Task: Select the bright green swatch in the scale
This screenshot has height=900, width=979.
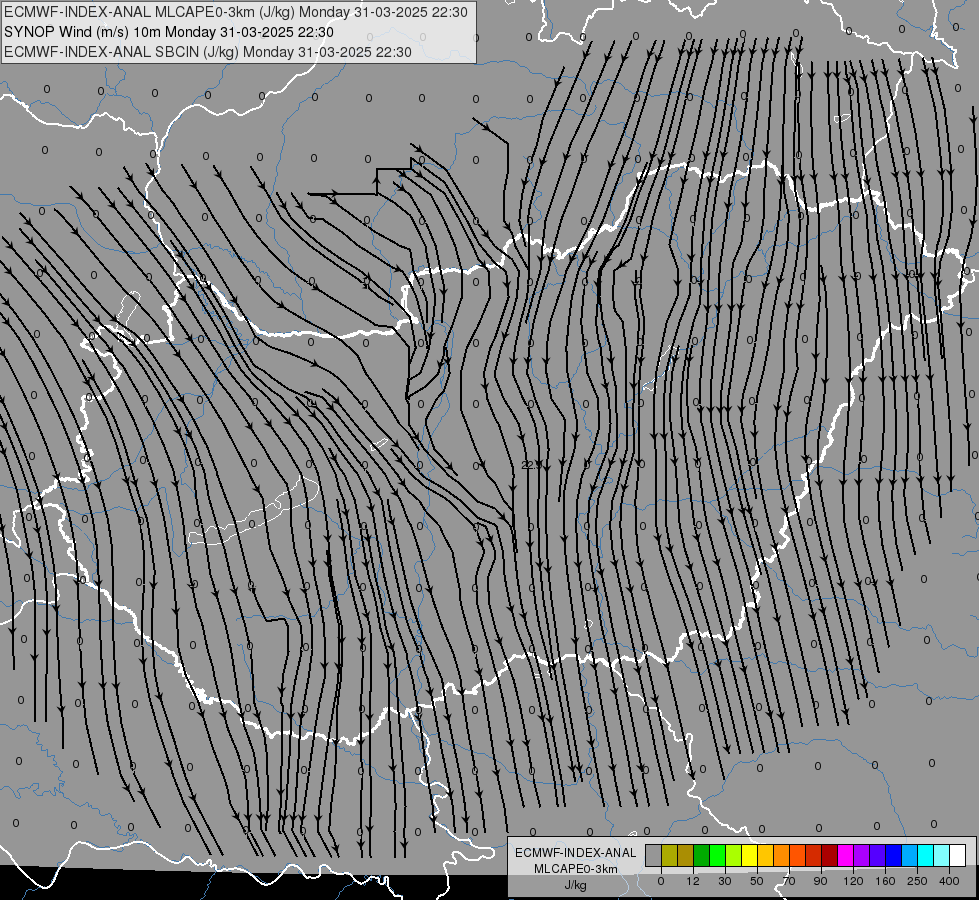Action: click(717, 855)
